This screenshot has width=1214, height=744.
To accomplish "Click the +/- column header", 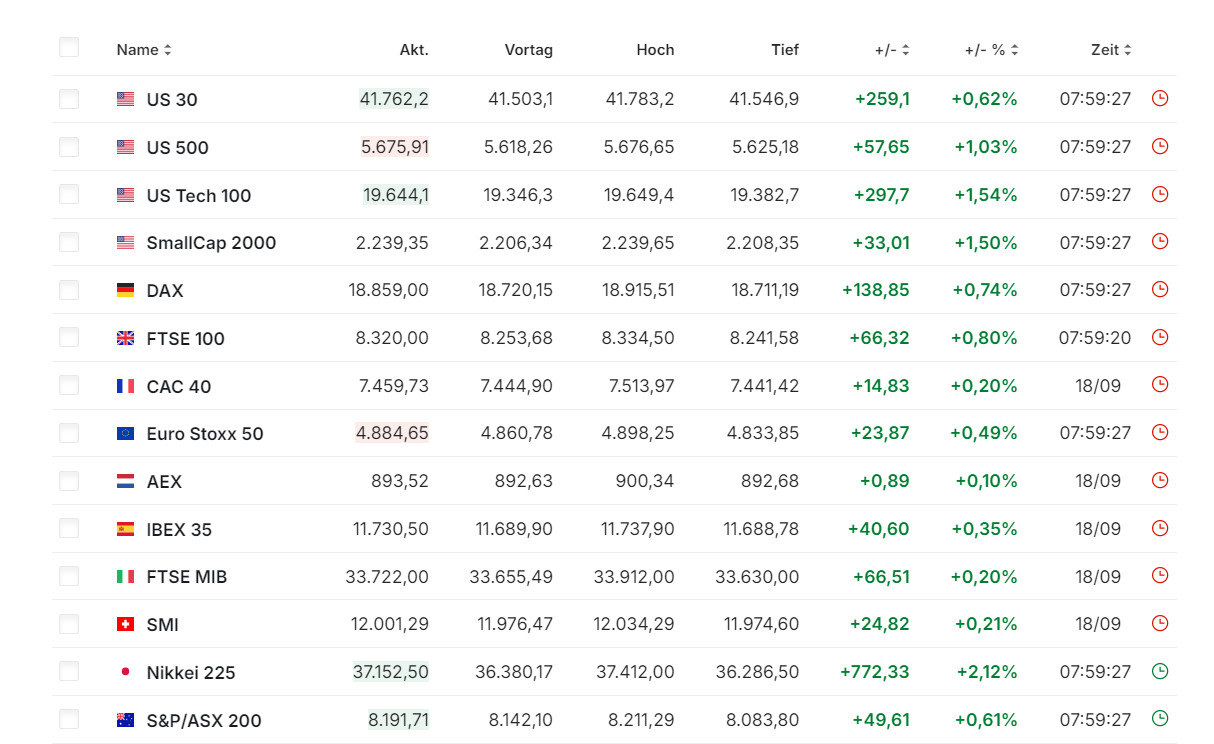I will 886,50.
